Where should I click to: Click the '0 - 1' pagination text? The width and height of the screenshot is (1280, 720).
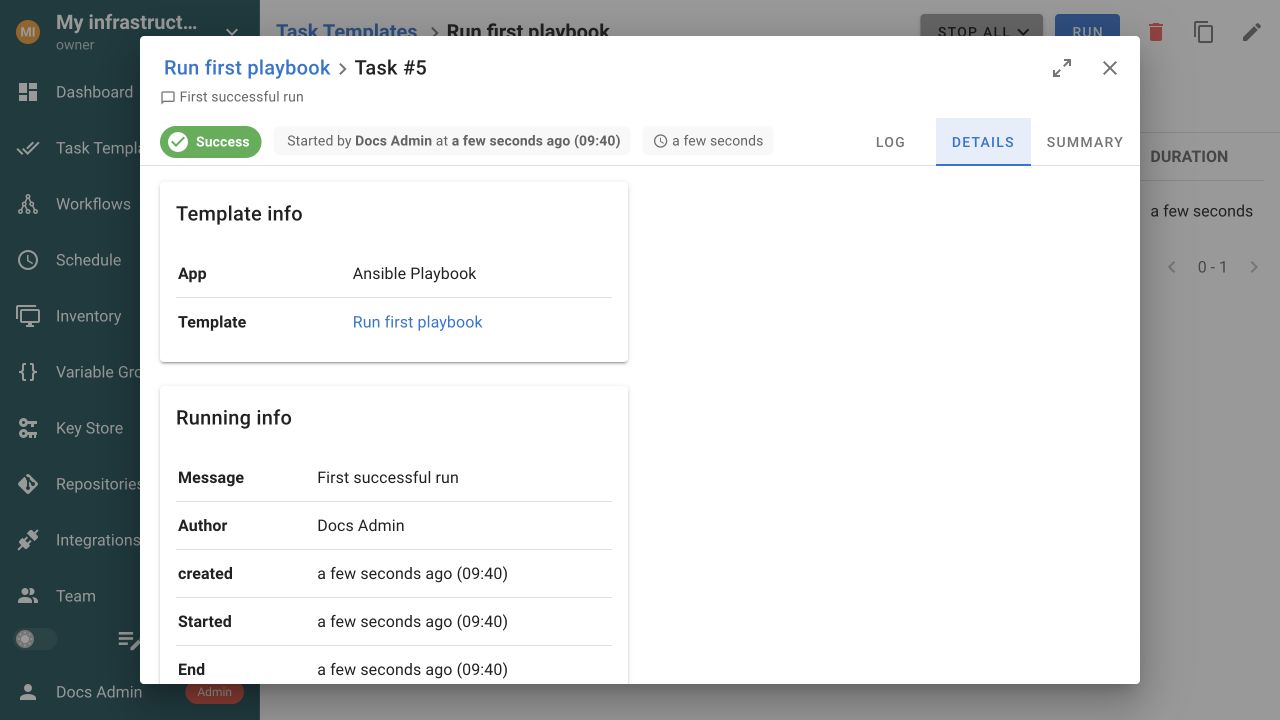(1212, 267)
